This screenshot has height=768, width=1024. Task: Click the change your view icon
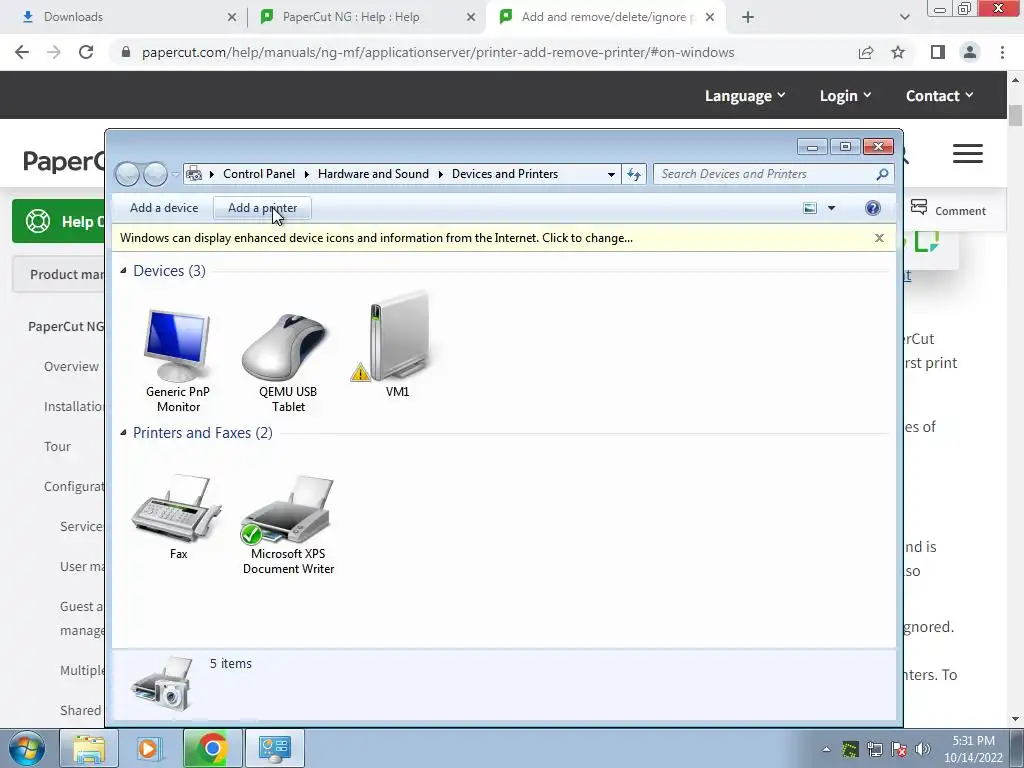coord(810,208)
